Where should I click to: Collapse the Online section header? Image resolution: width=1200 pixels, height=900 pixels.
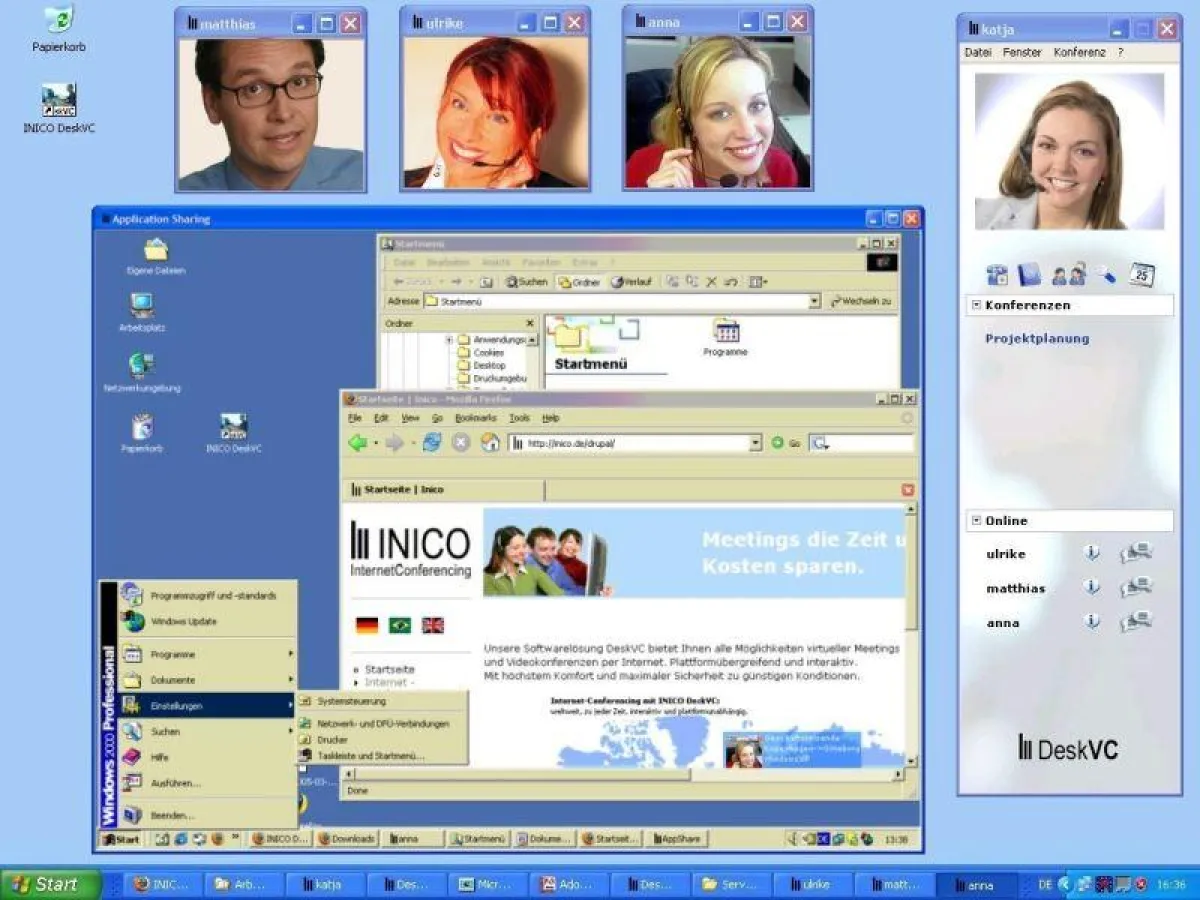point(975,520)
